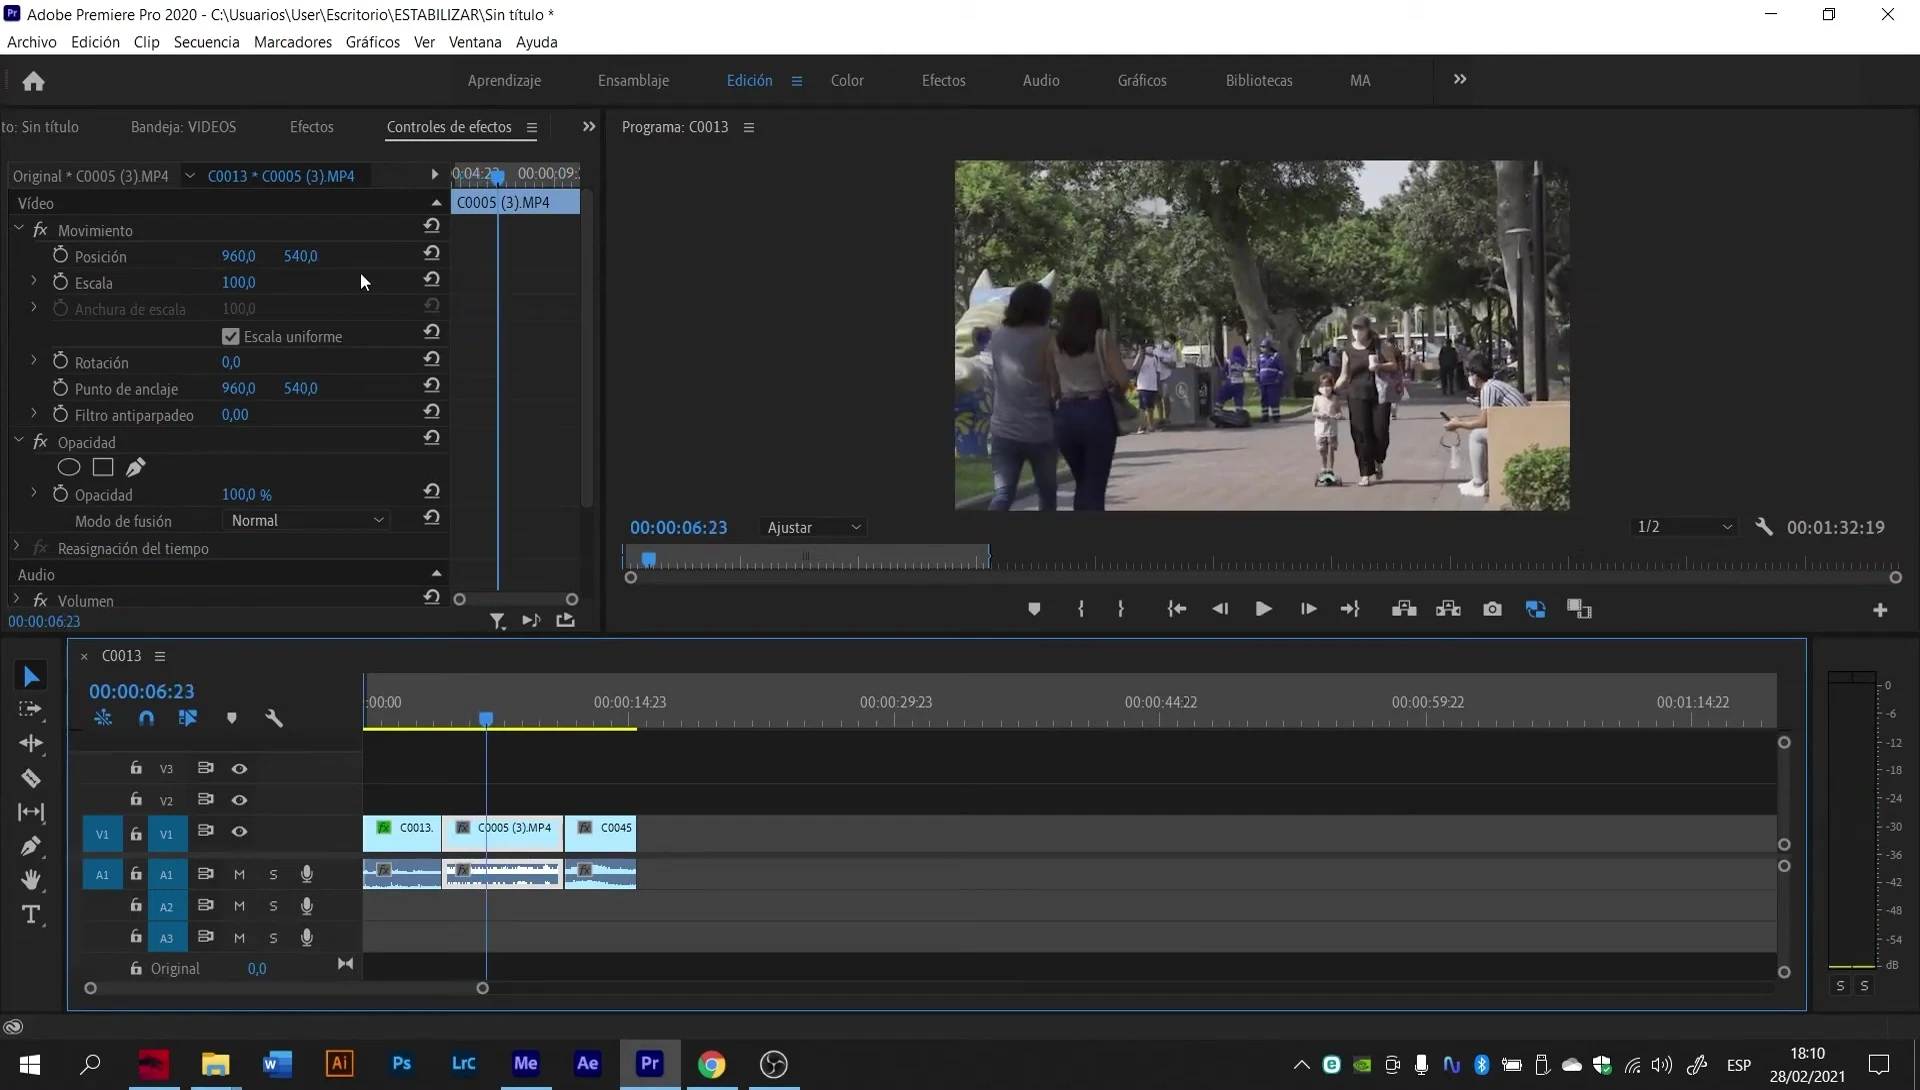Open Modo de fusión Normal dropdown
Viewport: 1920px width, 1090px height.
(x=307, y=521)
